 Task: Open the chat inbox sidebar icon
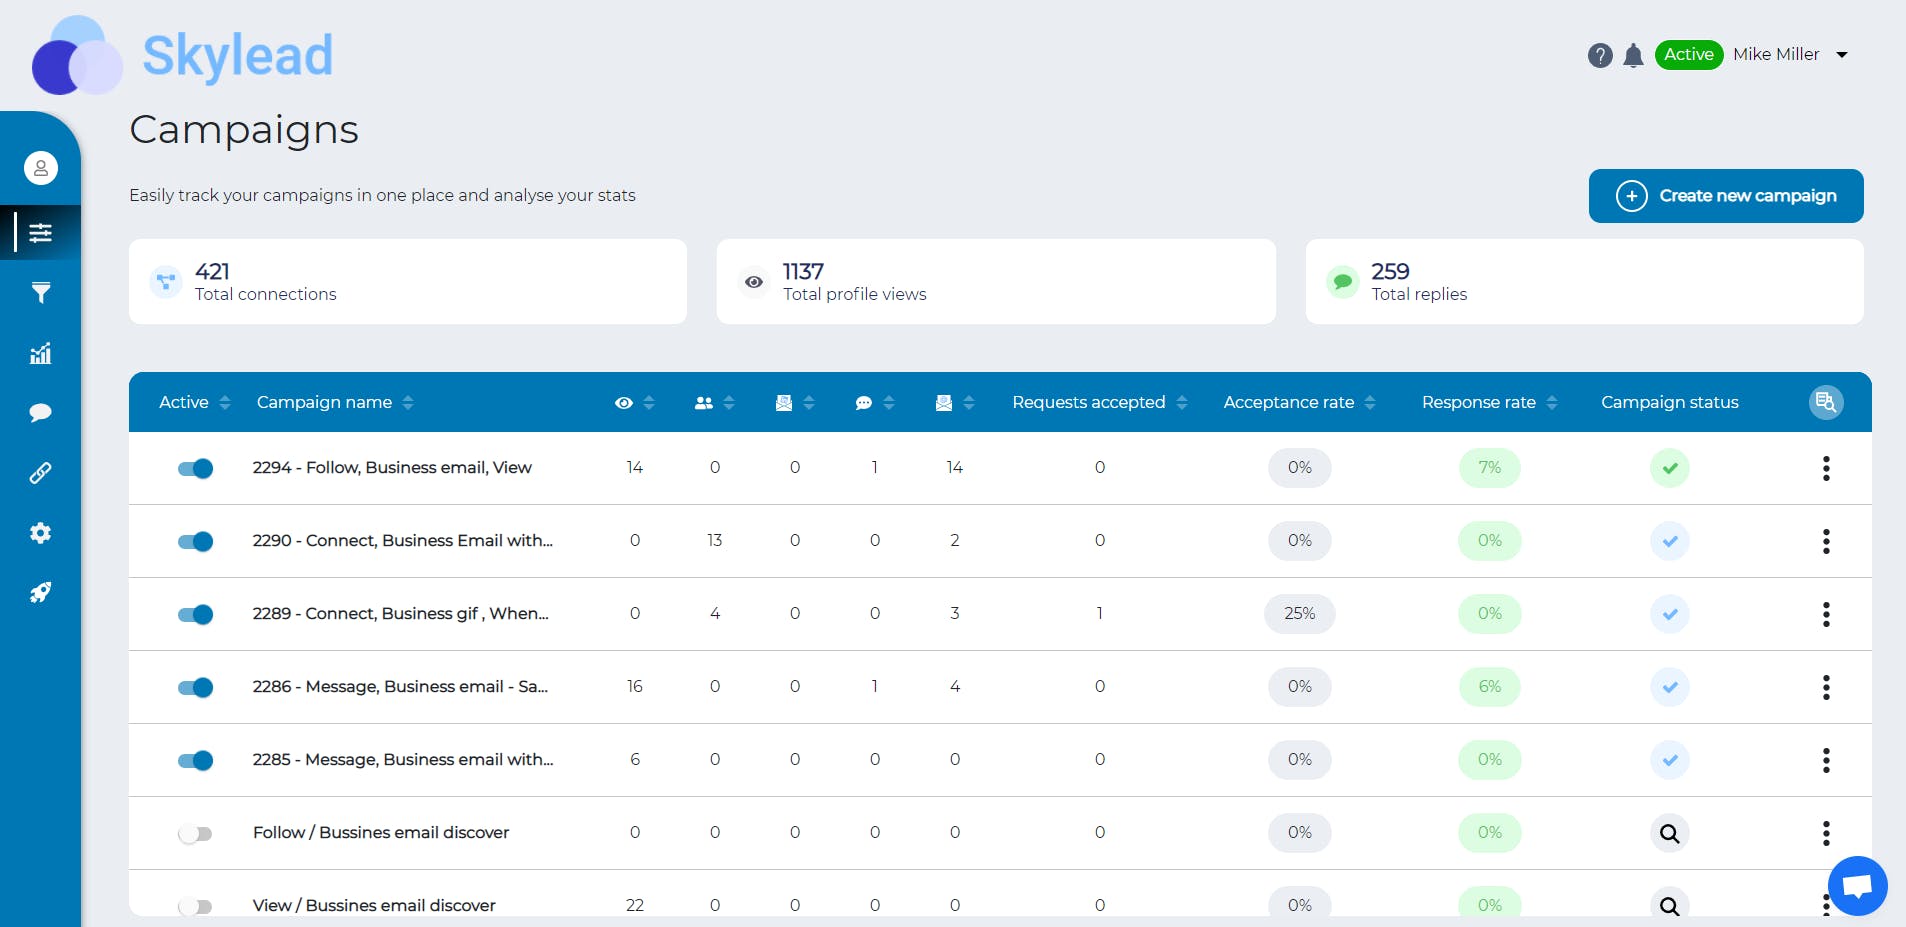(x=40, y=413)
